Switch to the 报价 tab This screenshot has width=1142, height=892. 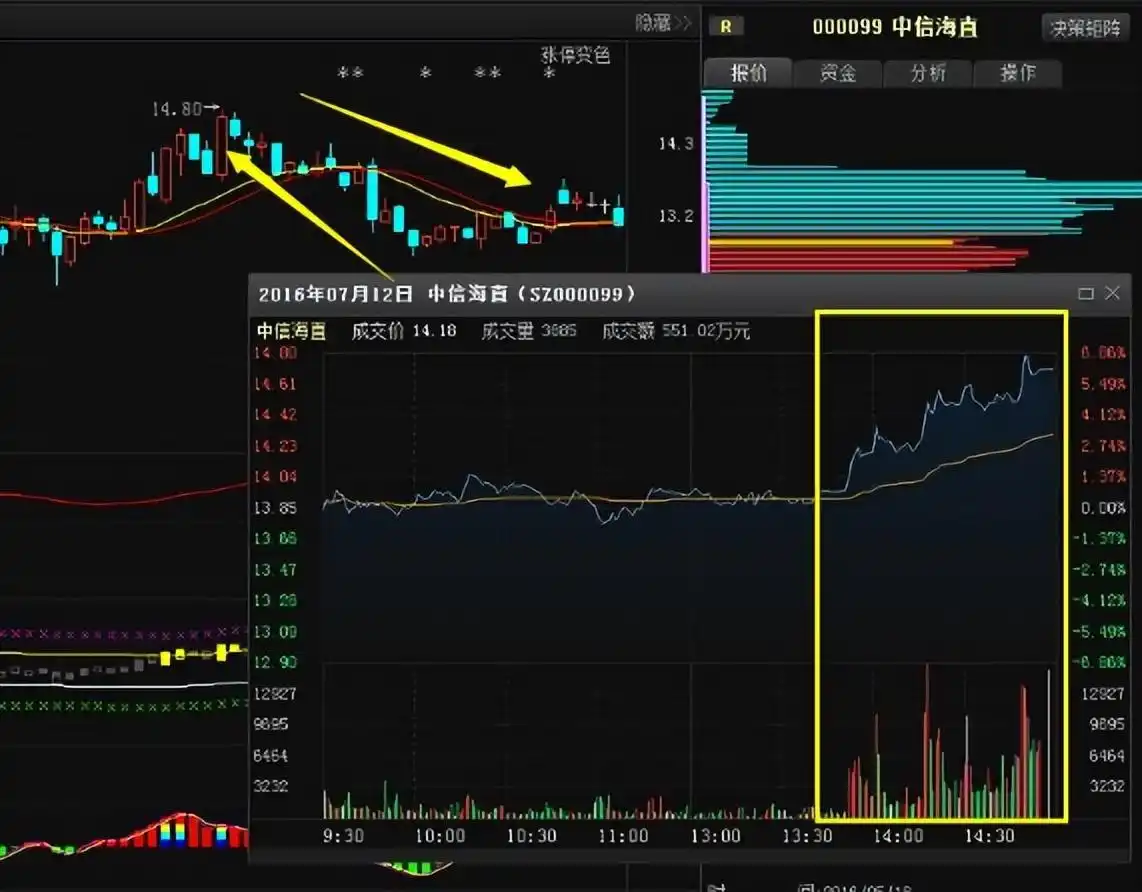(748, 73)
